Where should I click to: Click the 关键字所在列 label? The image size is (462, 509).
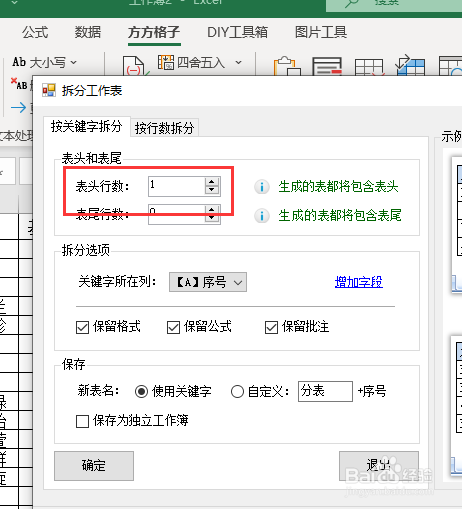tap(117, 282)
